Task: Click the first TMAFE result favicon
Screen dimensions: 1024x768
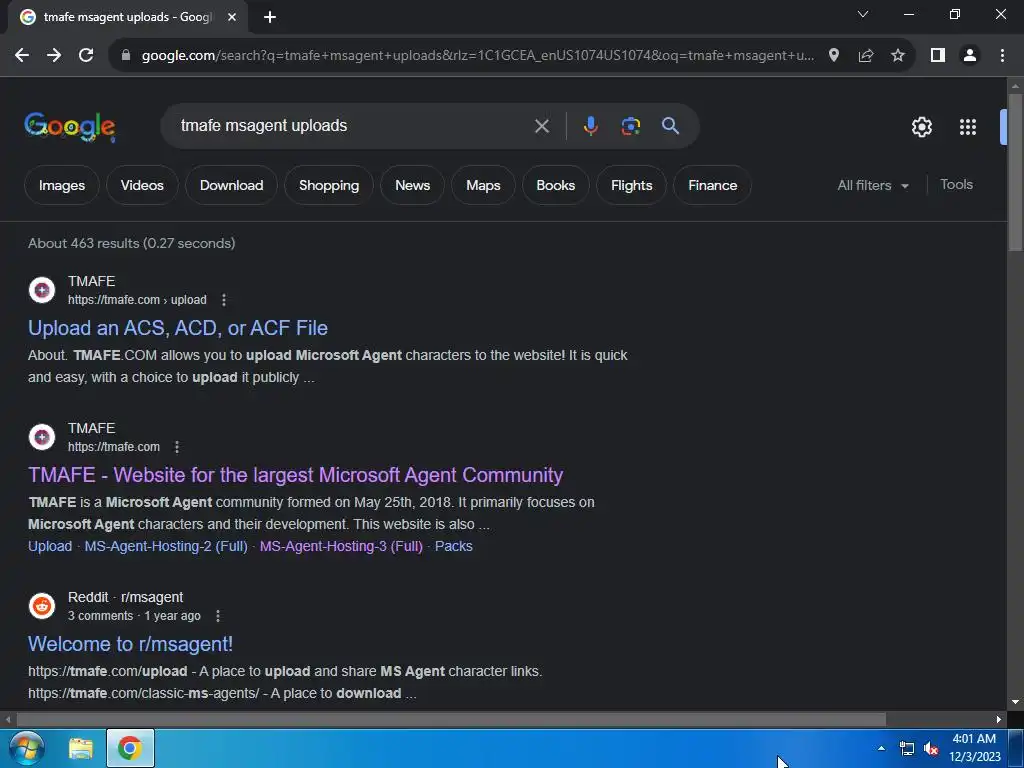Action: point(42,290)
